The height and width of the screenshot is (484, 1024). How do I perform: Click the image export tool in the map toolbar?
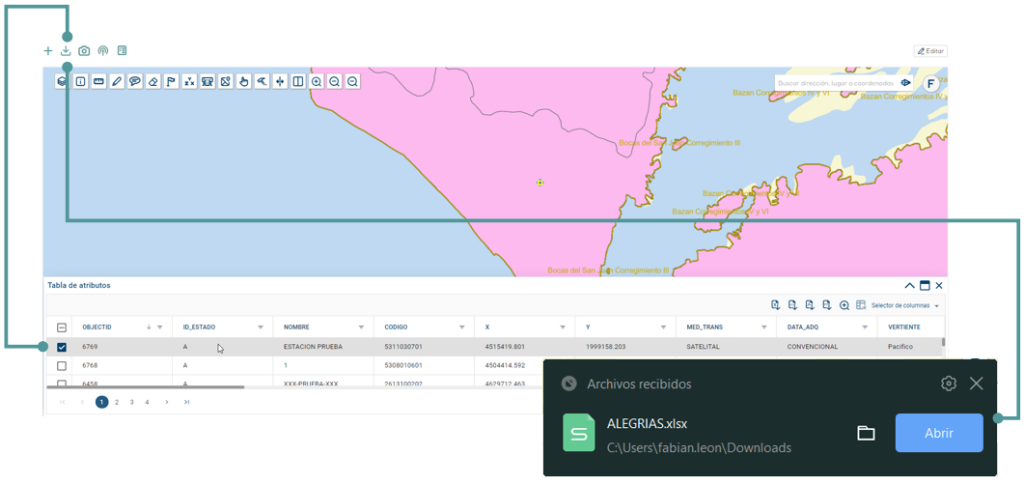[x=226, y=82]
